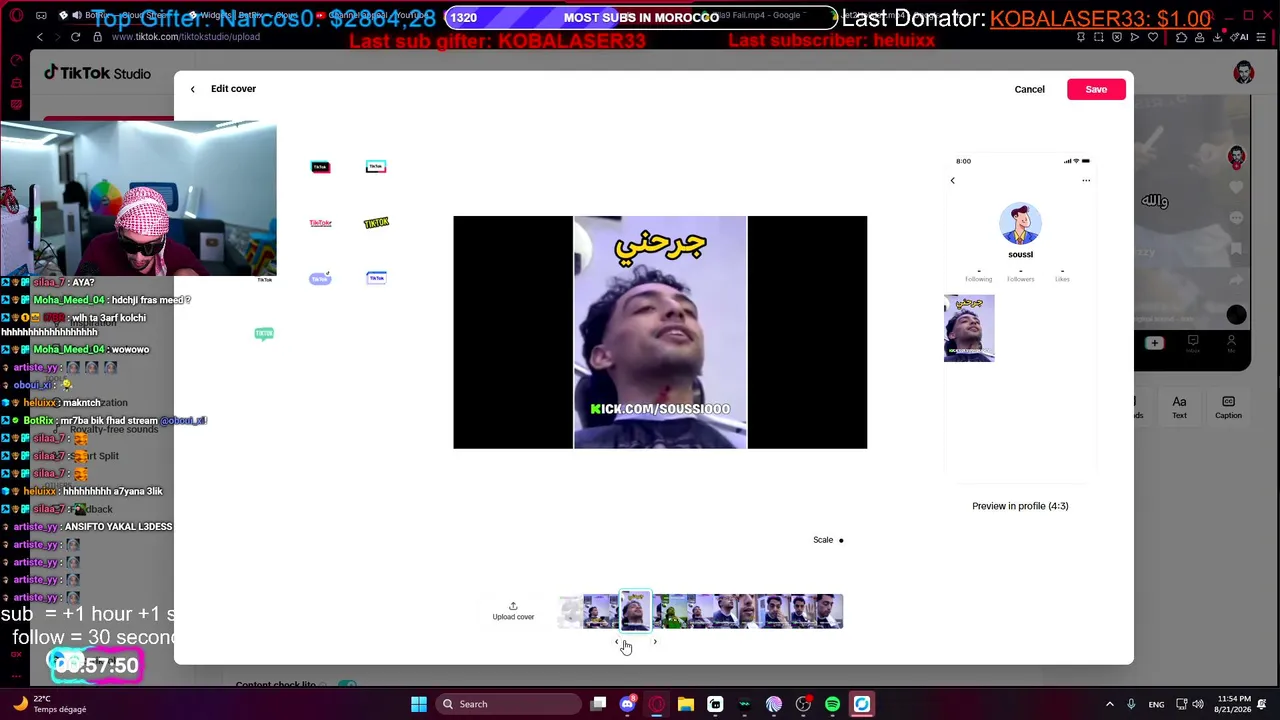The height and width of the screenshot is (720, 1280).
Task: Select the highlighted cover frame in the filmstrip
Action: click(636, 611)
